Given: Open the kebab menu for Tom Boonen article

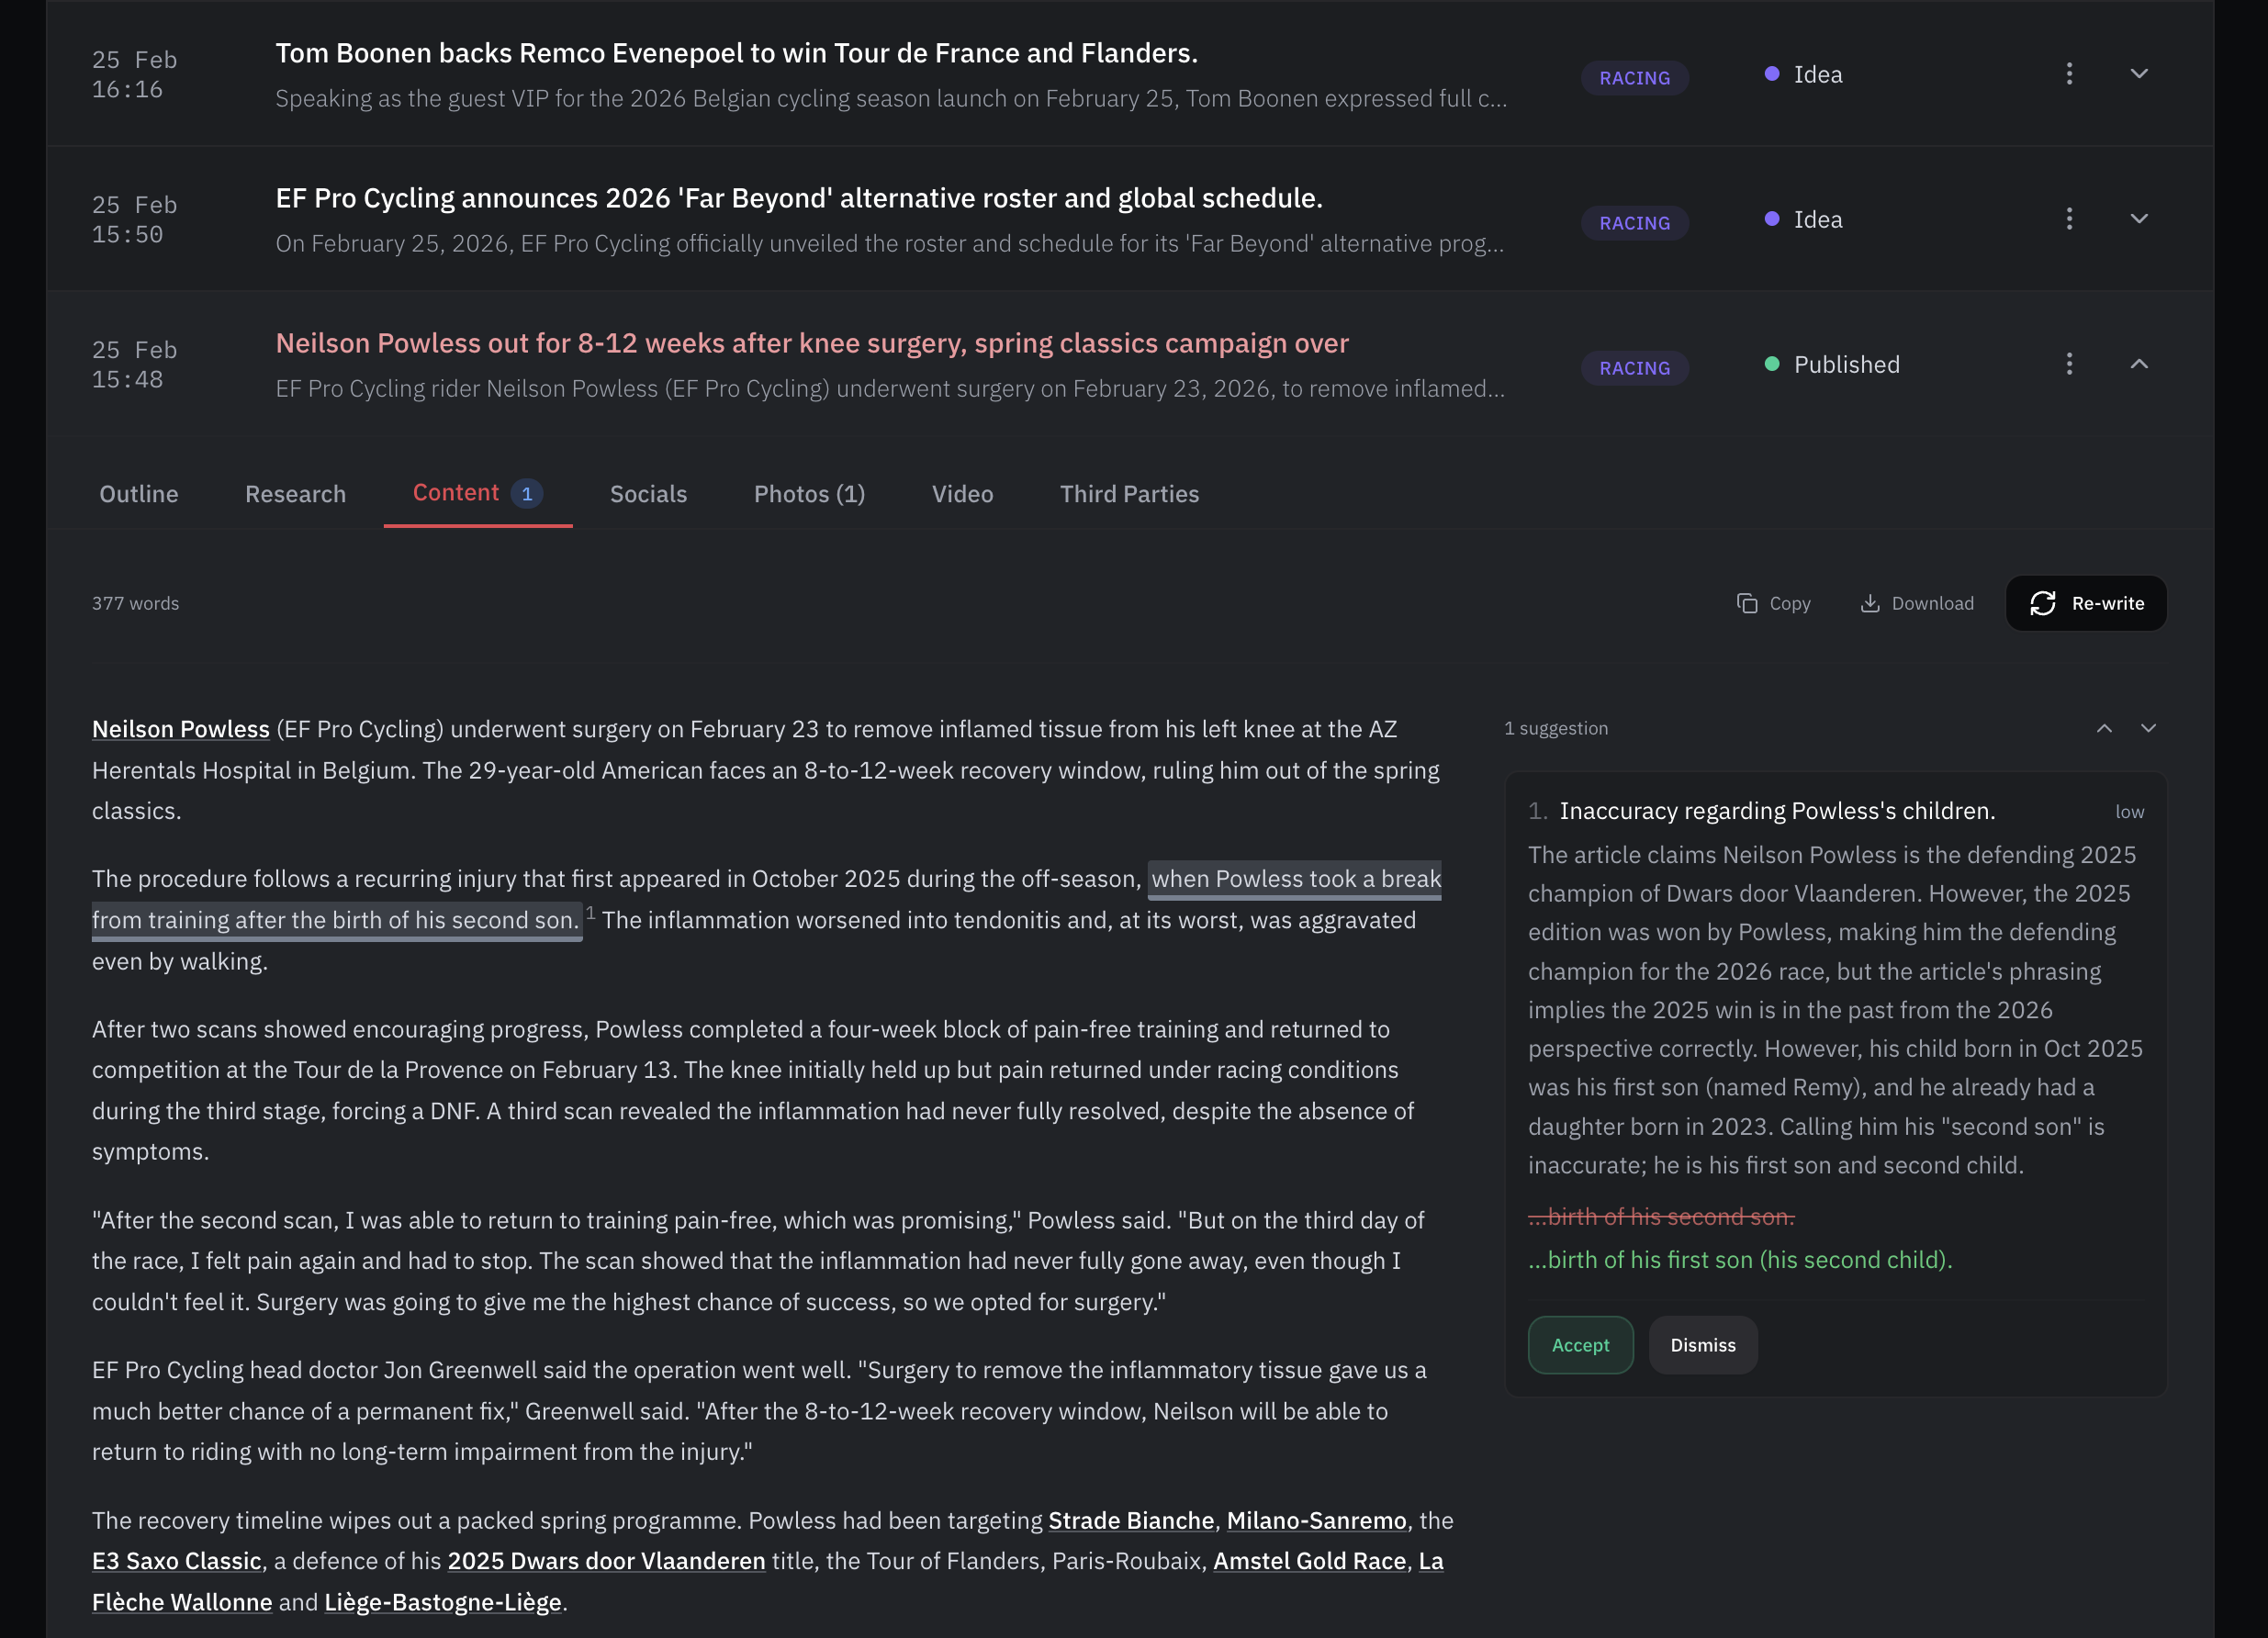Looking at the screenshot, I should point(2068,73).
